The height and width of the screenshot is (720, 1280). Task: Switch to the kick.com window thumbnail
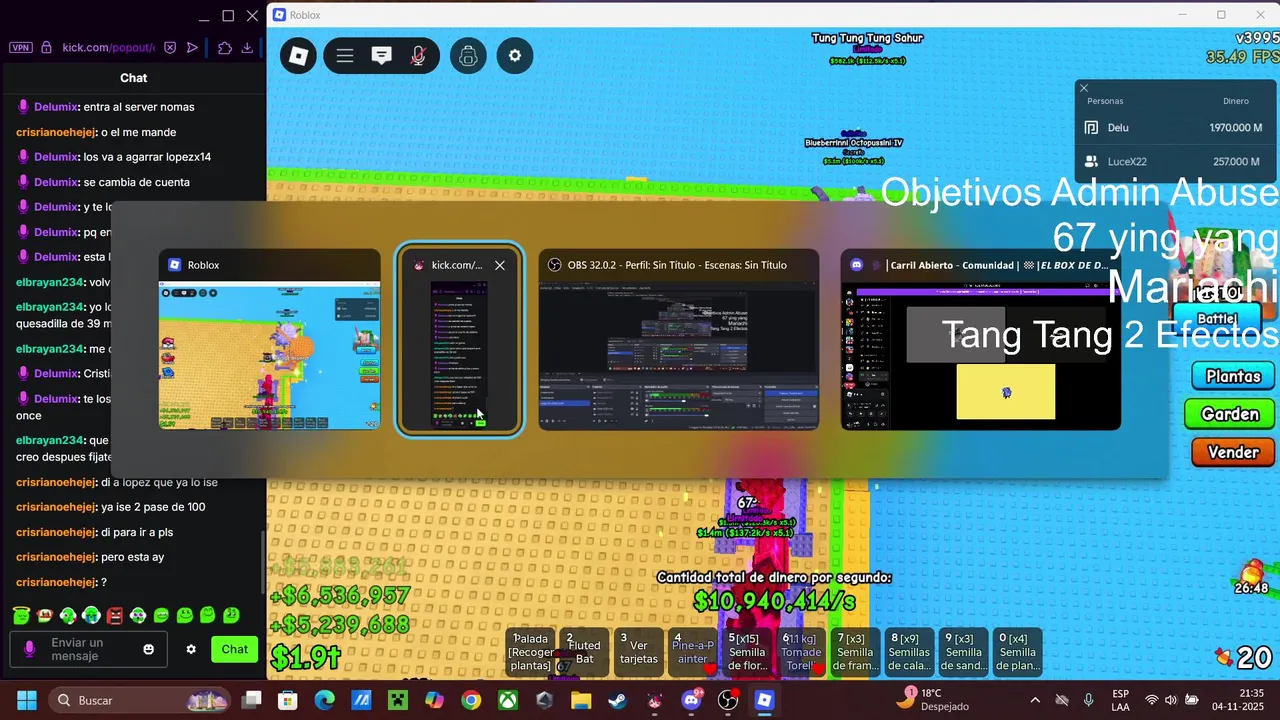[x=459, y=340]
